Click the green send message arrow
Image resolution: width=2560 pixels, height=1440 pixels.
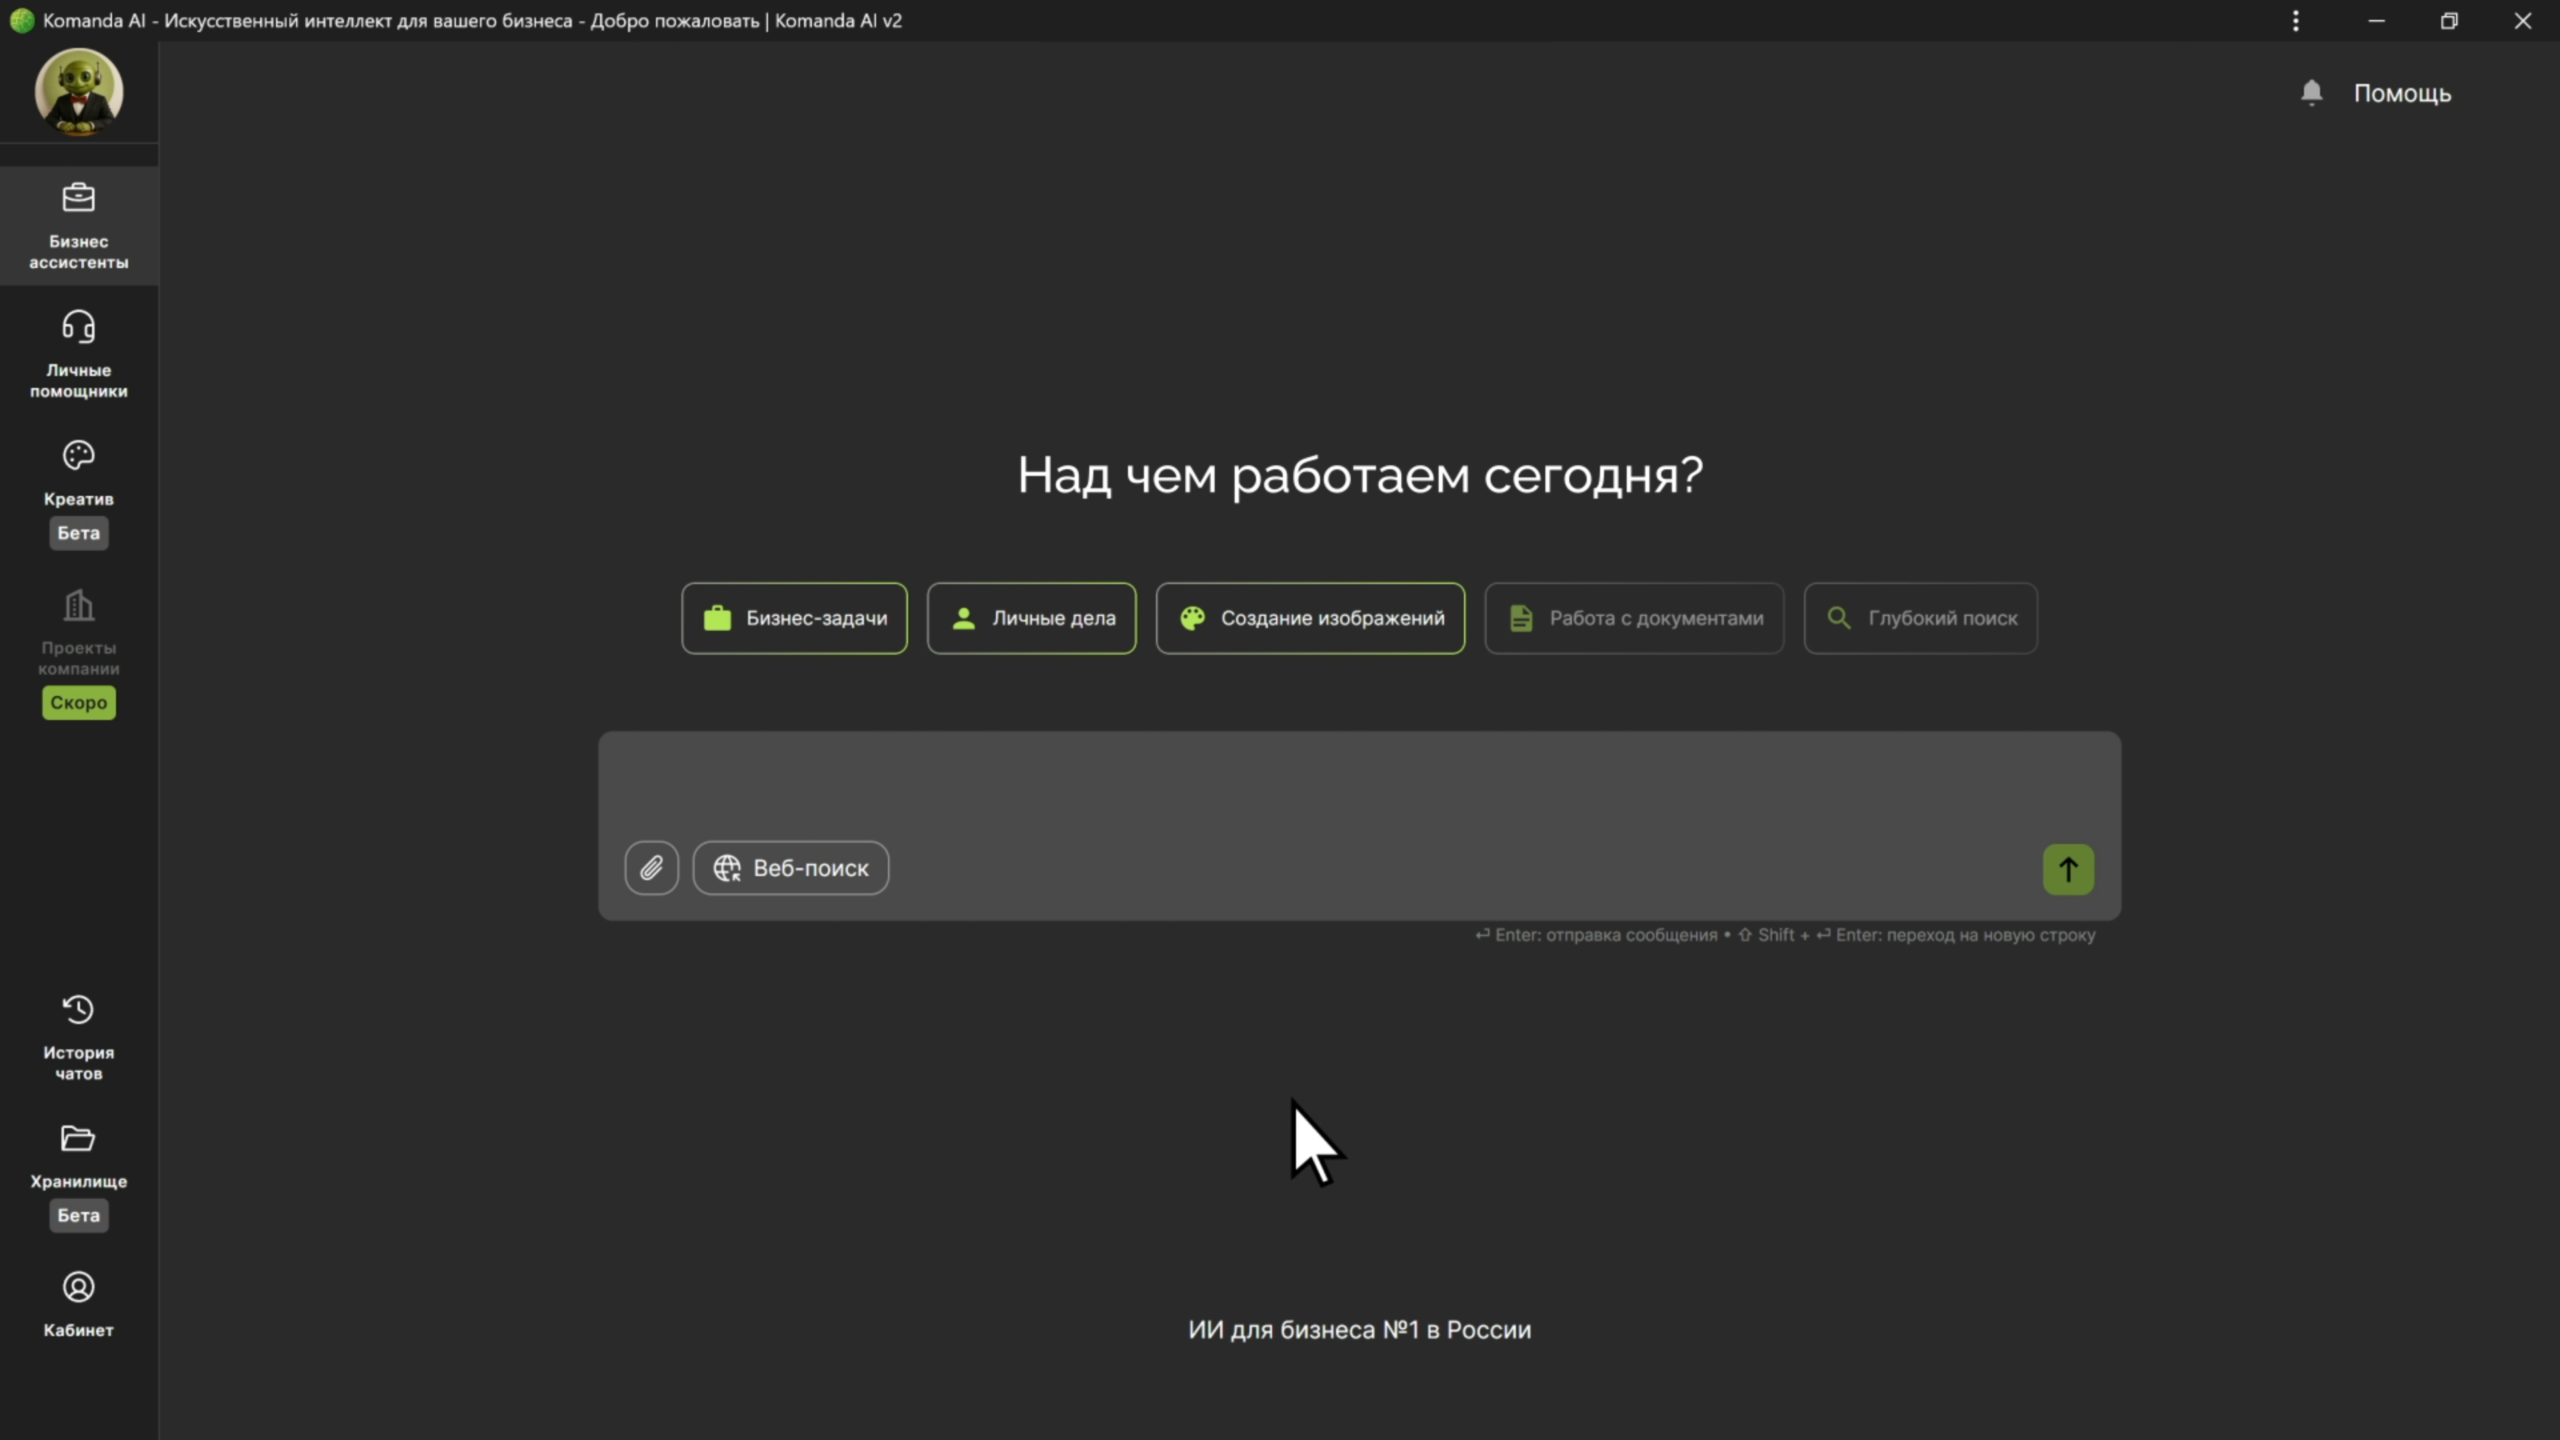pyautogui.click(x=2068, y=868)
